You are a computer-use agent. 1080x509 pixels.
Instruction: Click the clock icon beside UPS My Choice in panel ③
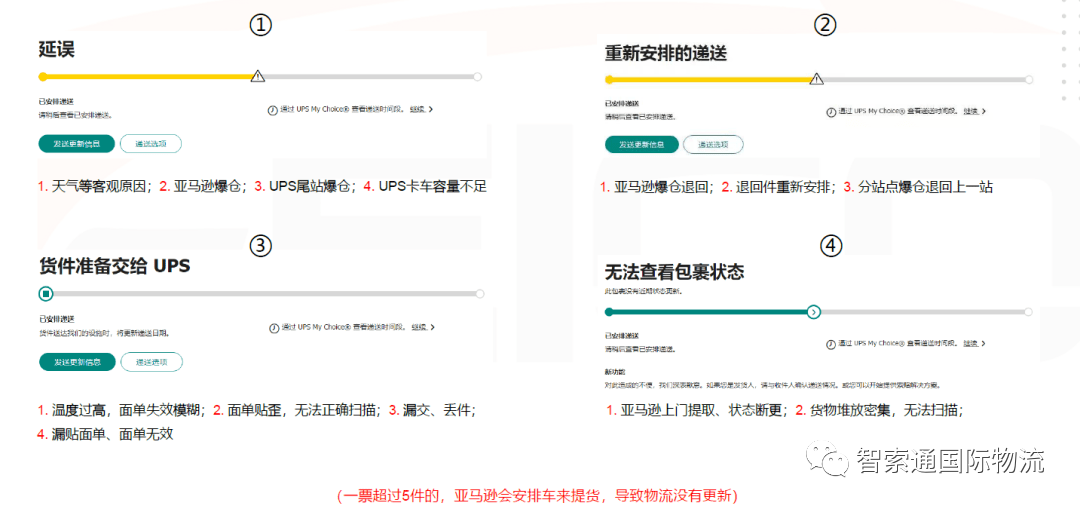[273, 328]
